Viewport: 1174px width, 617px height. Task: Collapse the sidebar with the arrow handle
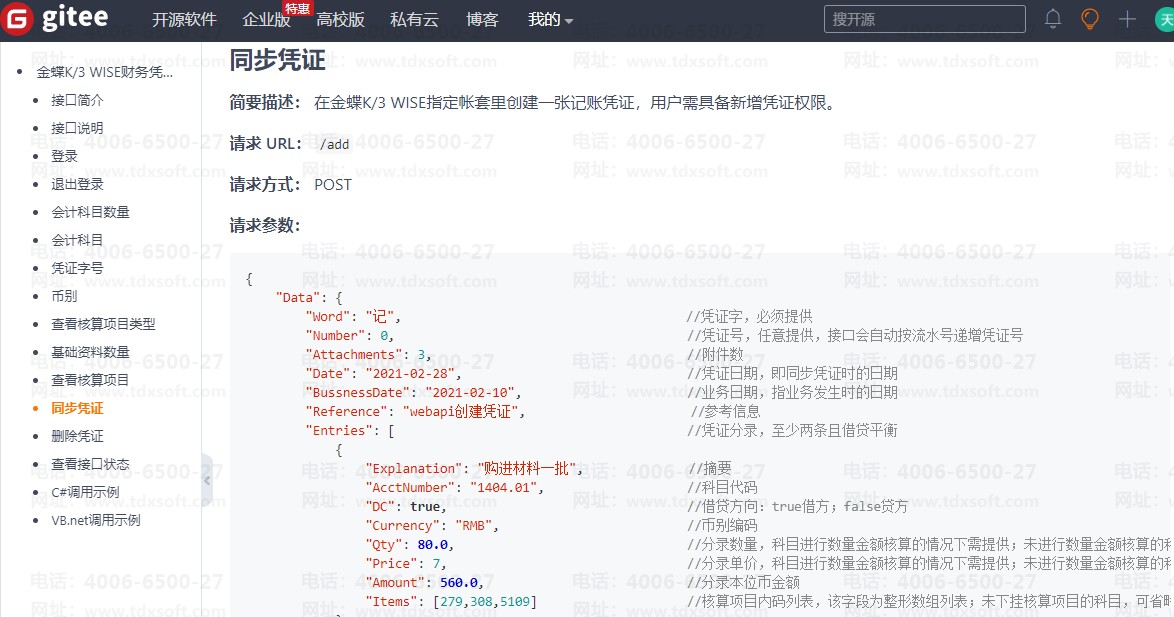pos(207,480)
